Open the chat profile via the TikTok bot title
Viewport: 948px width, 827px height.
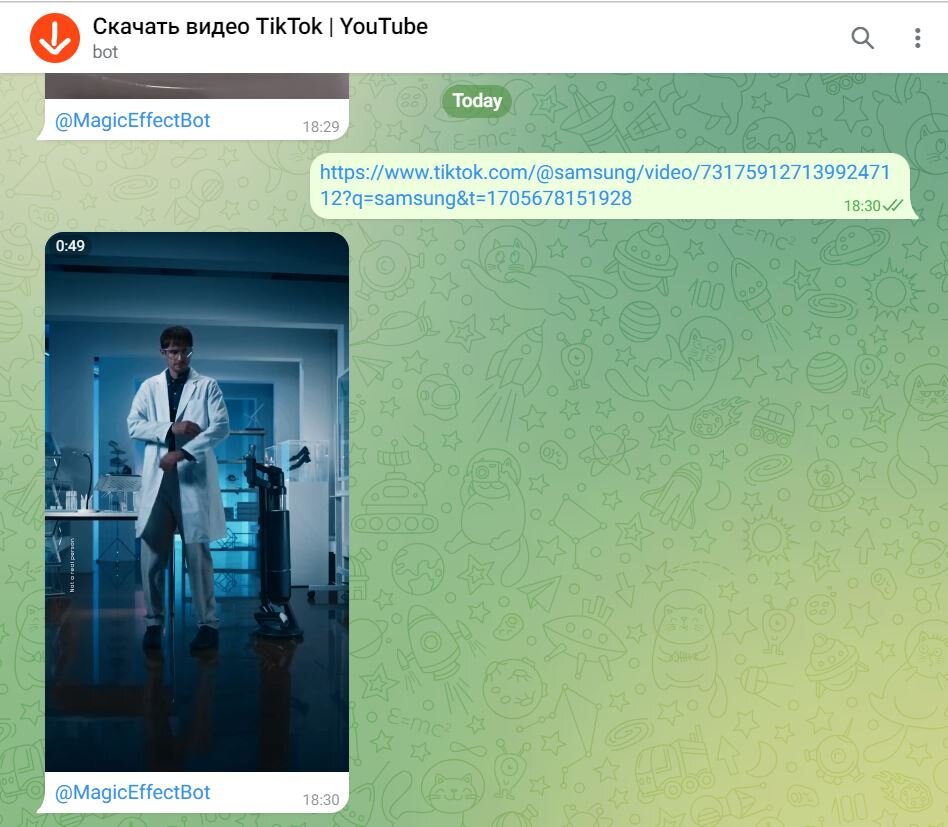[x=260, y=26]
